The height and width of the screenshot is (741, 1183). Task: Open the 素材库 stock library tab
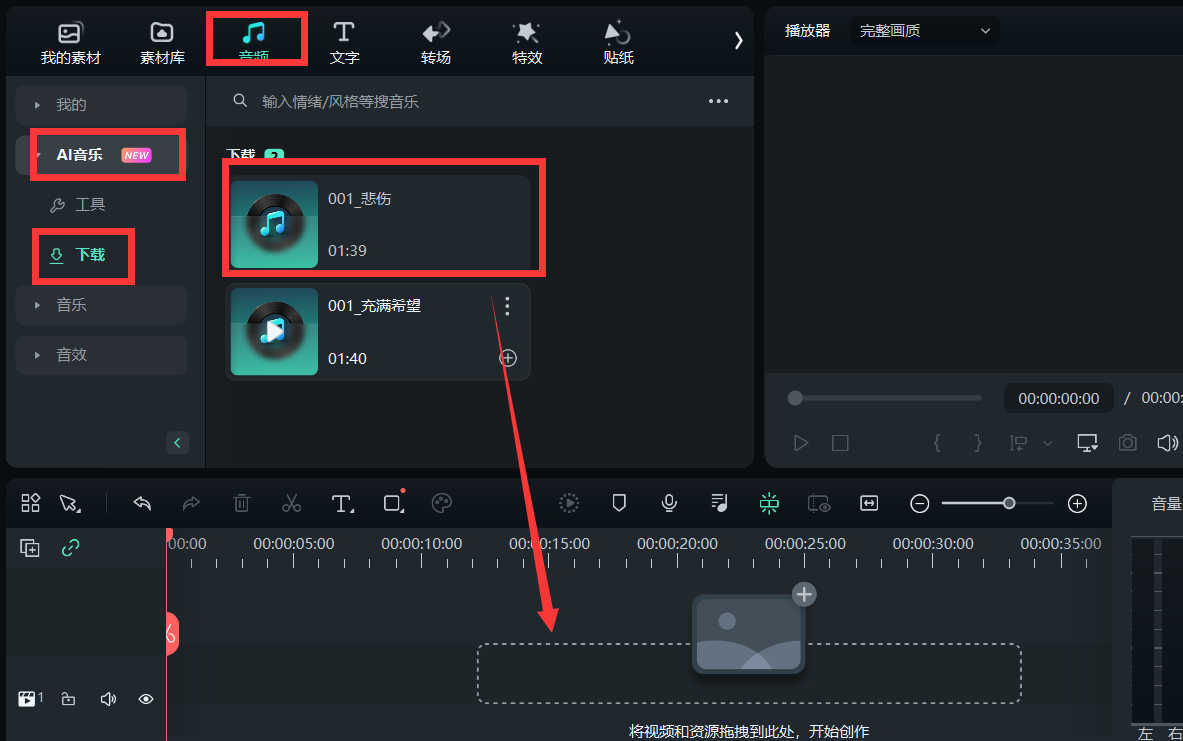(162, 42)
